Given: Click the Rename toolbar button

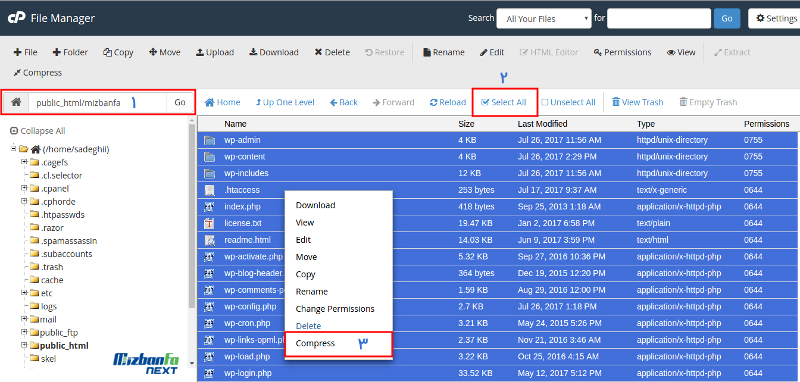Looking at the screenshot, I should coord(444,52).
